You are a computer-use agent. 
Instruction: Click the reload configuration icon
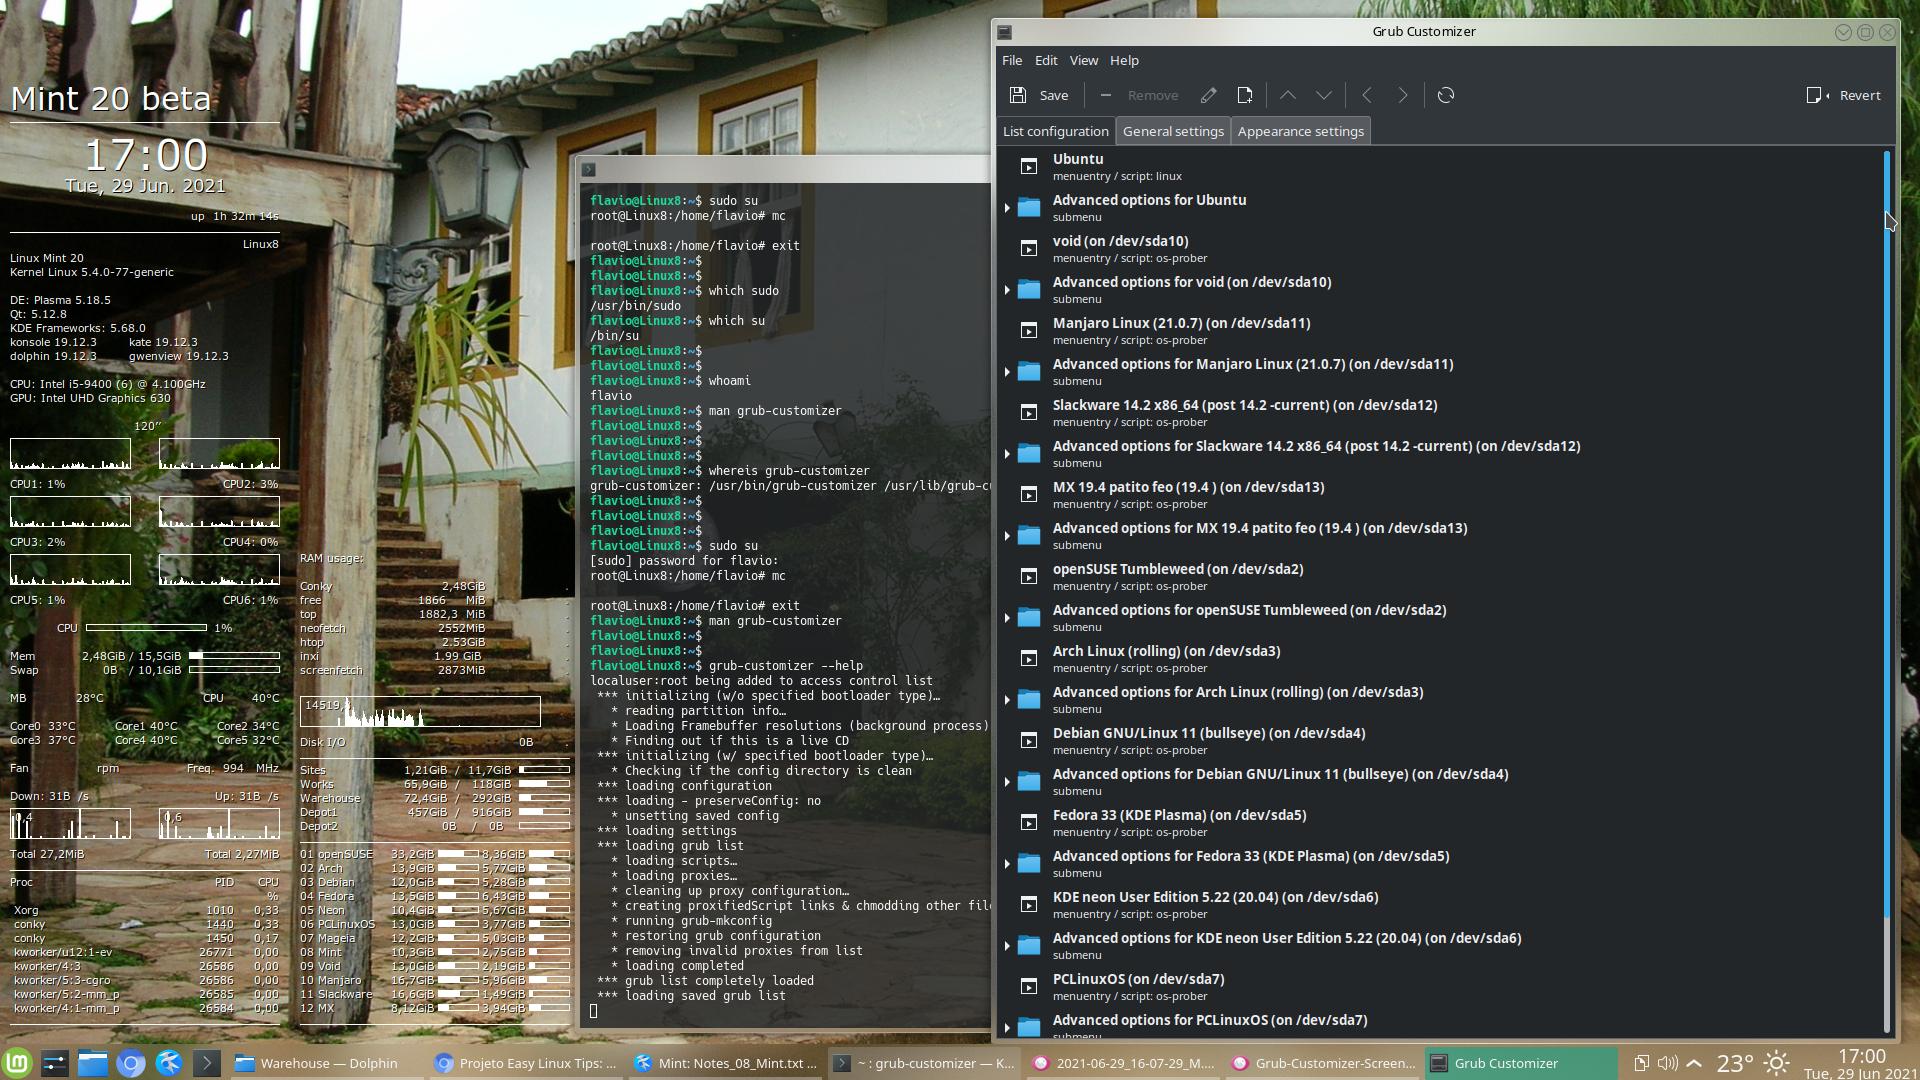pos(1446,95)
